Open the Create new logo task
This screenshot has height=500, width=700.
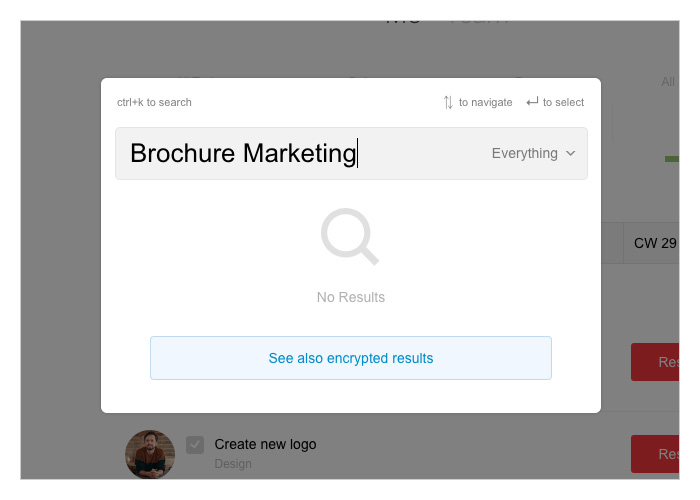coord(265,444)
